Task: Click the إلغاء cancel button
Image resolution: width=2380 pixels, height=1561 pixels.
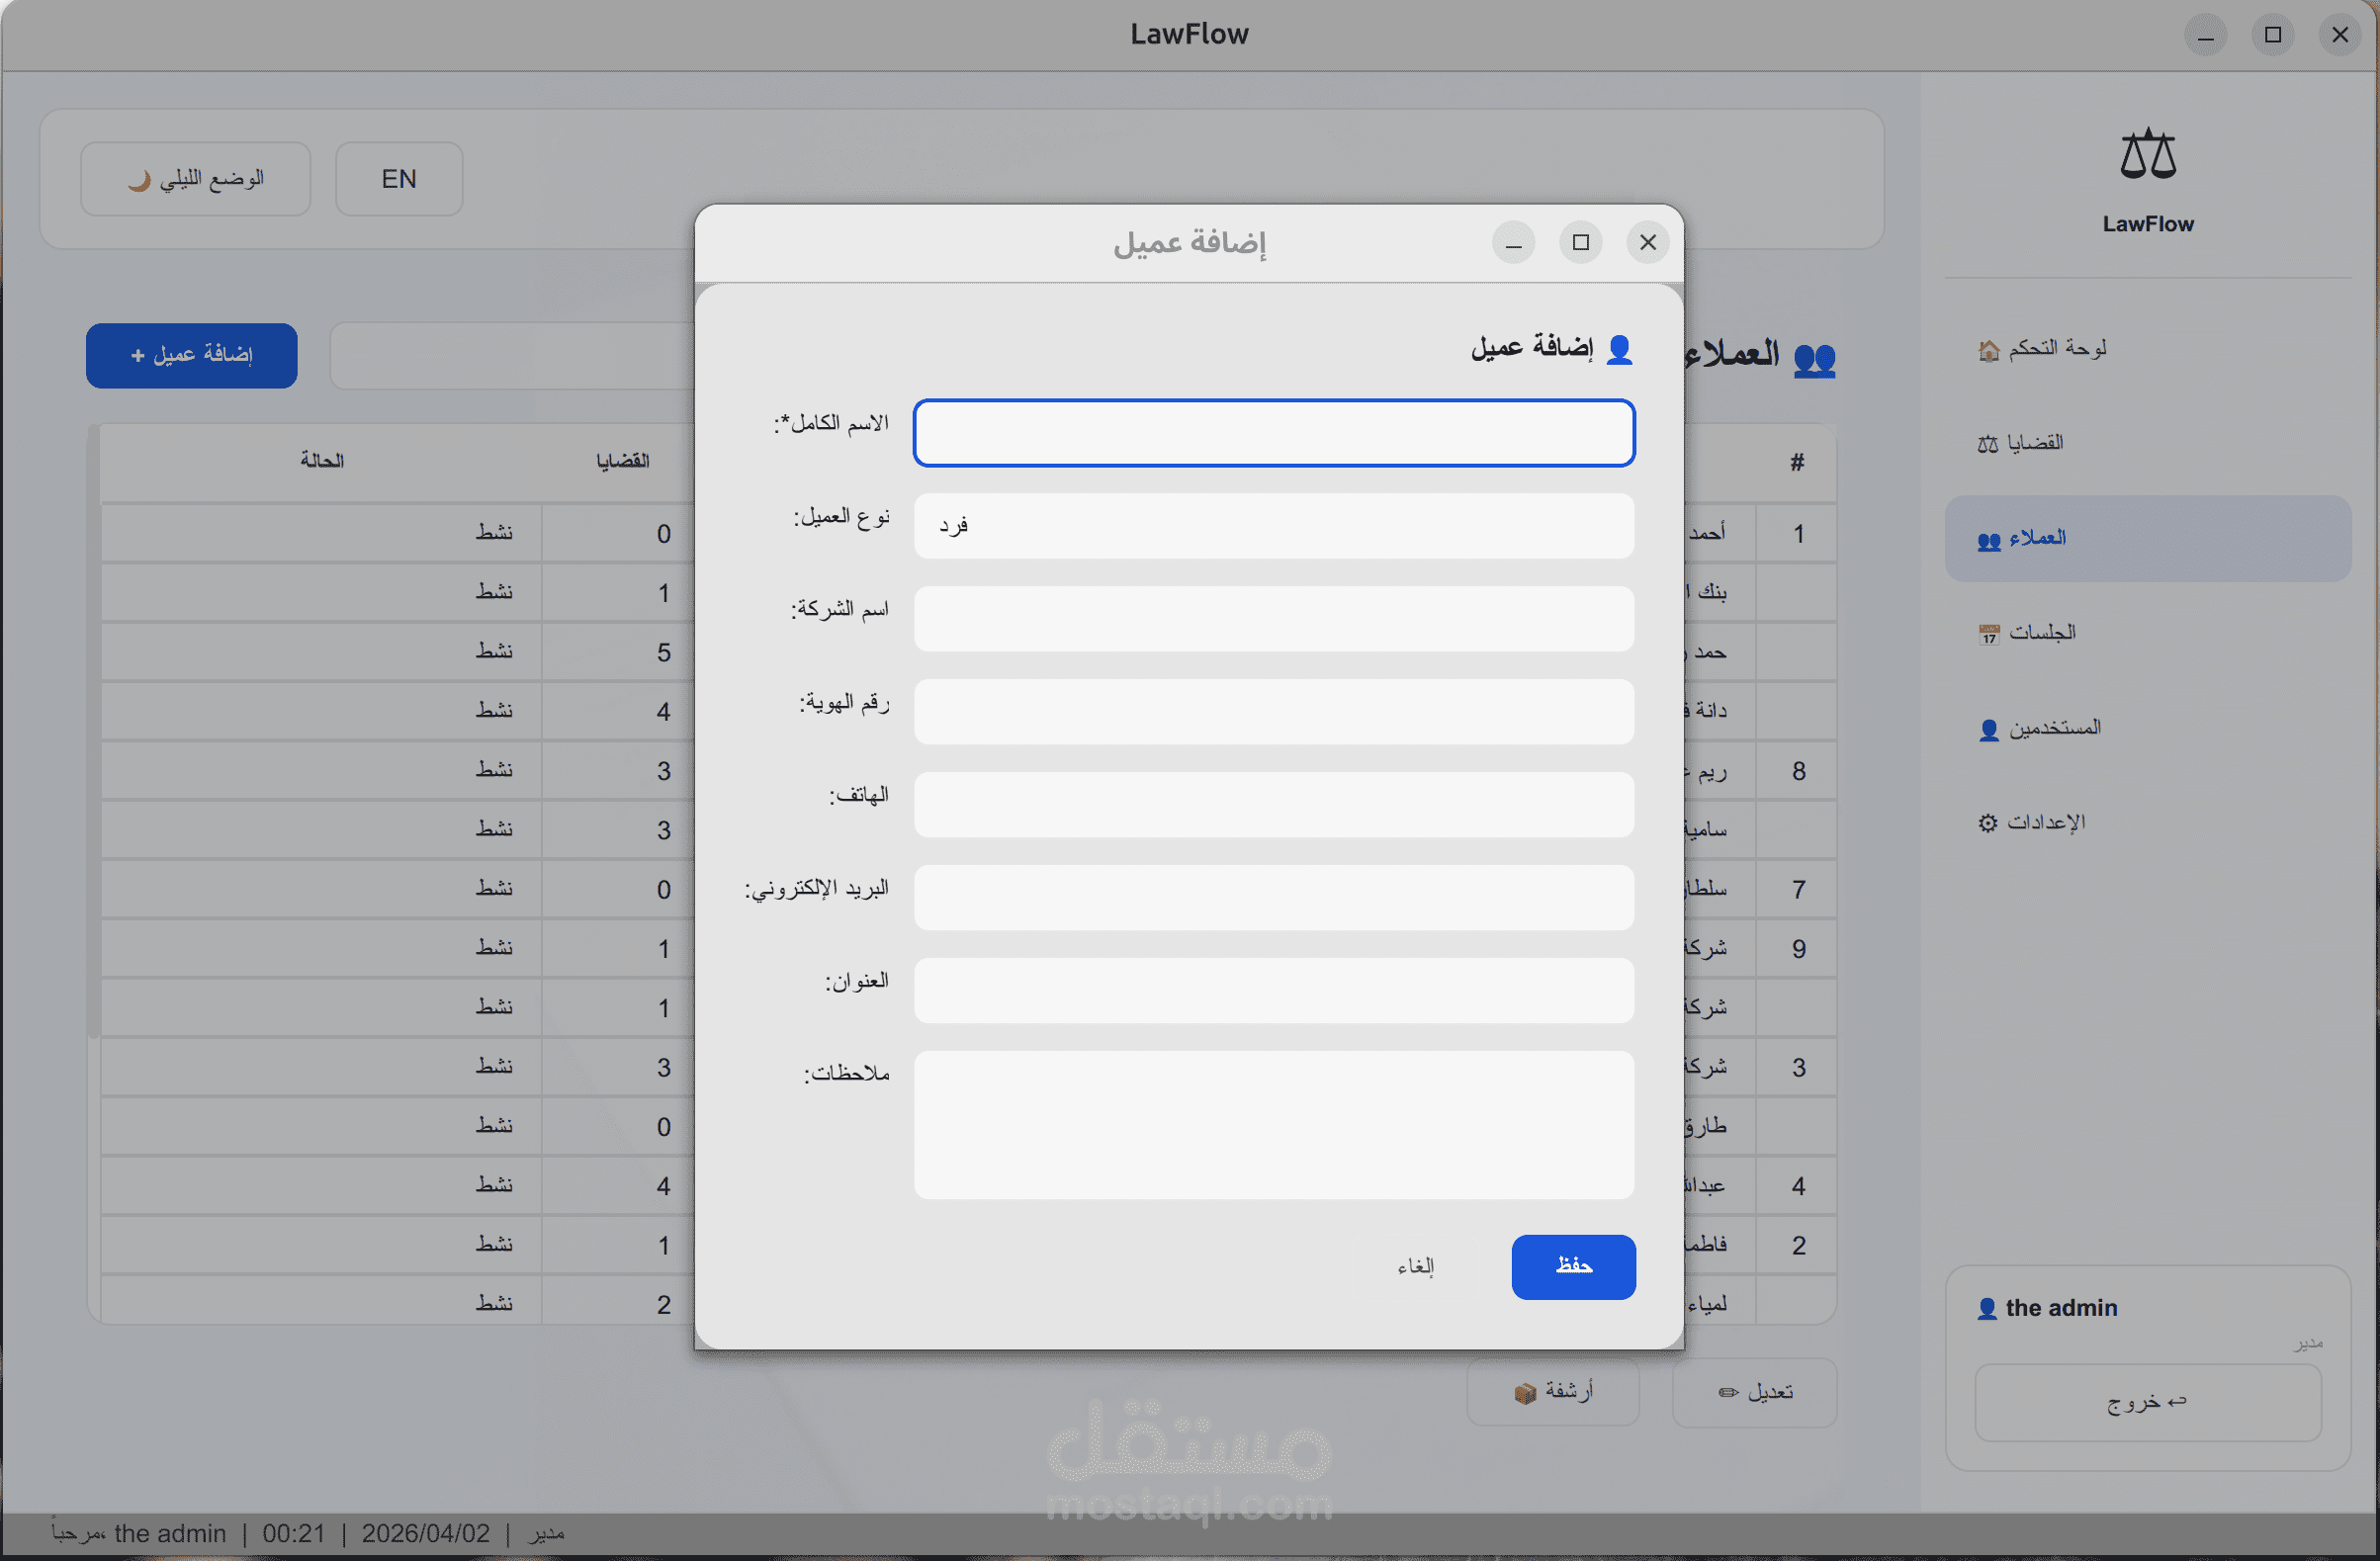Action: pyautogui.click(x=1415, y=1267)
